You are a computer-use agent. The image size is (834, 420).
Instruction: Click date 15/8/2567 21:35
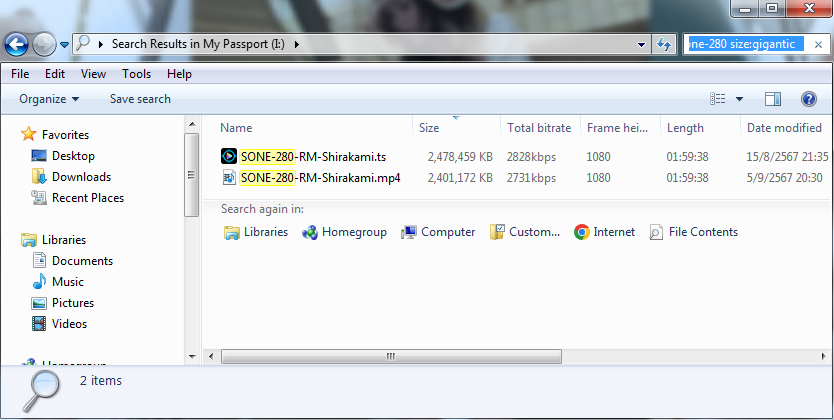tap(787, 157)
